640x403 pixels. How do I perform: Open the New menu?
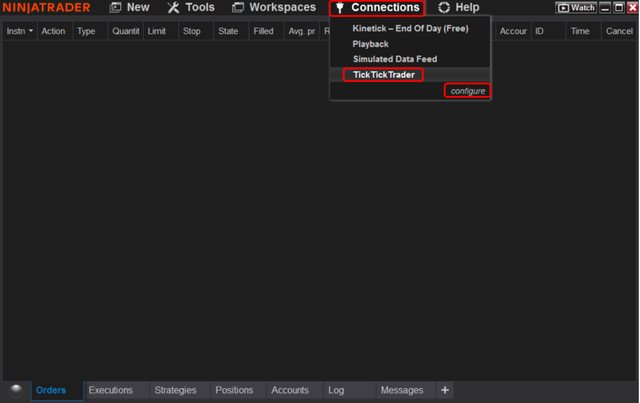coord(129,7)
